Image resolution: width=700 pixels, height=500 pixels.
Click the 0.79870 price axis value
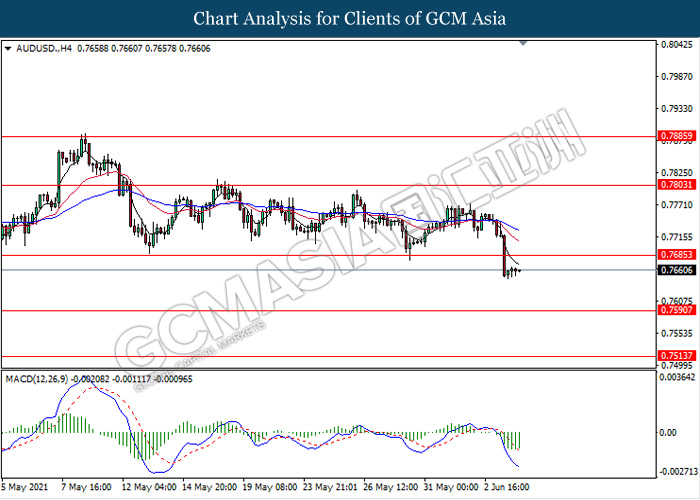677,77
